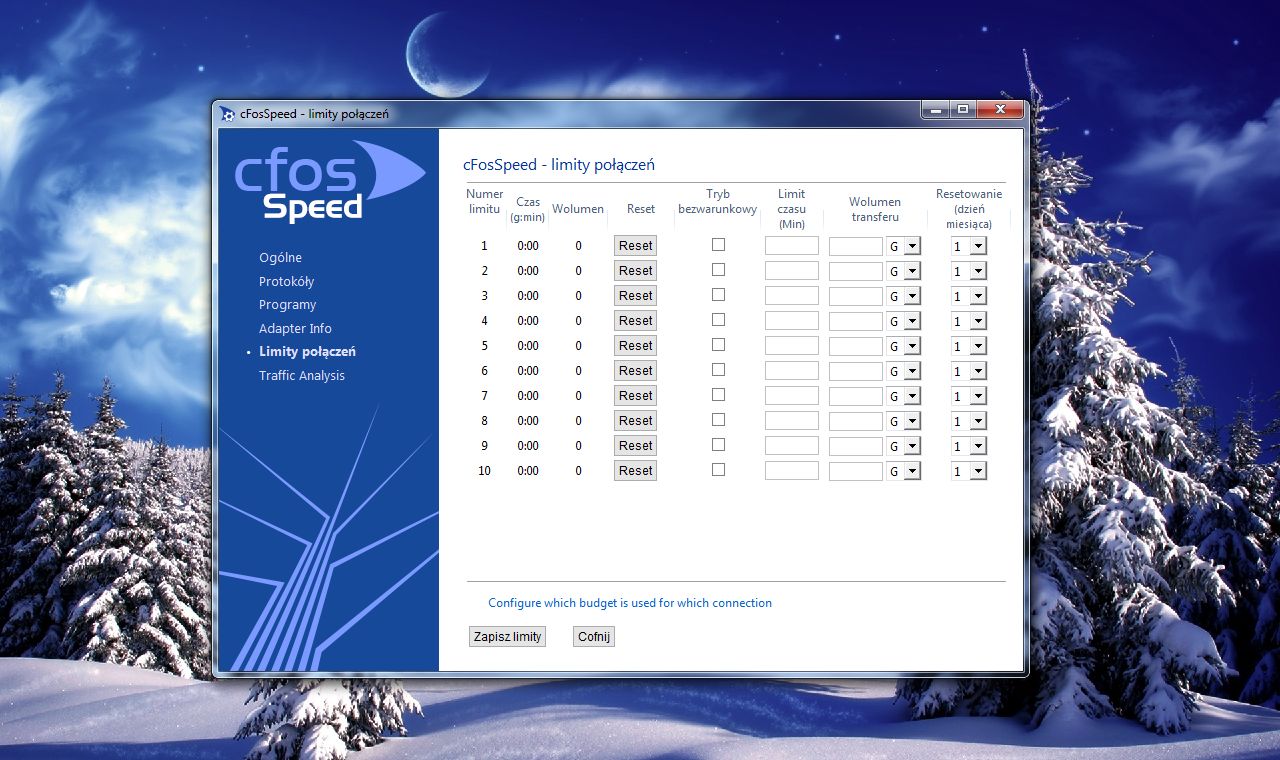The width and height of the screenshot is (1280, 760).
Task: Open the reset day dropdown for limit 1
Action: tap(969, 246)
